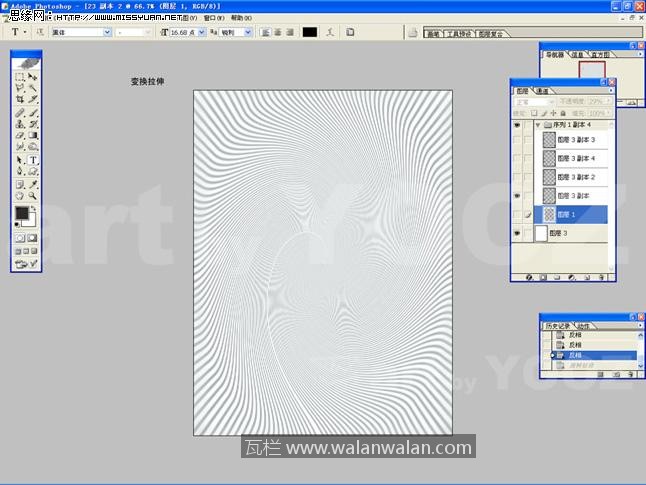This screenshot has height=485, width=646.
Task: Open the font size dropdown
Action: click(202, 32)
